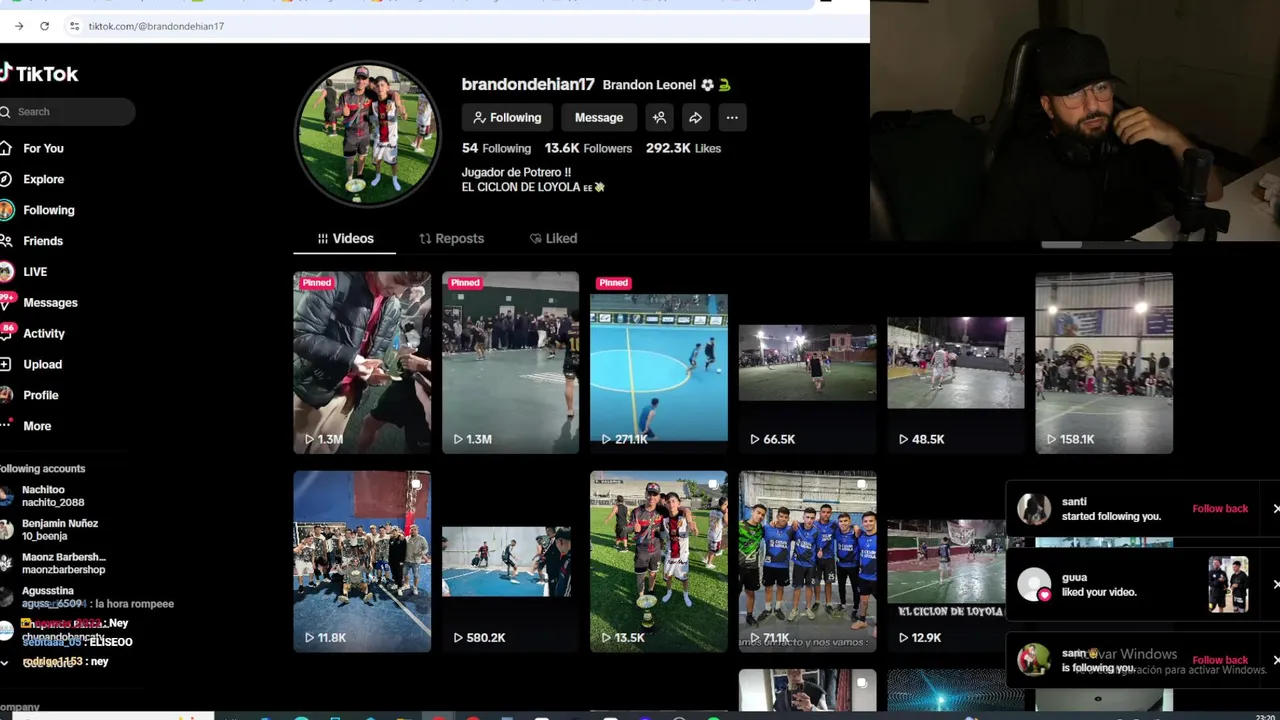Open video with 12.9K views
This screenshot has height=720, width=1280.
tap(946, 561)
